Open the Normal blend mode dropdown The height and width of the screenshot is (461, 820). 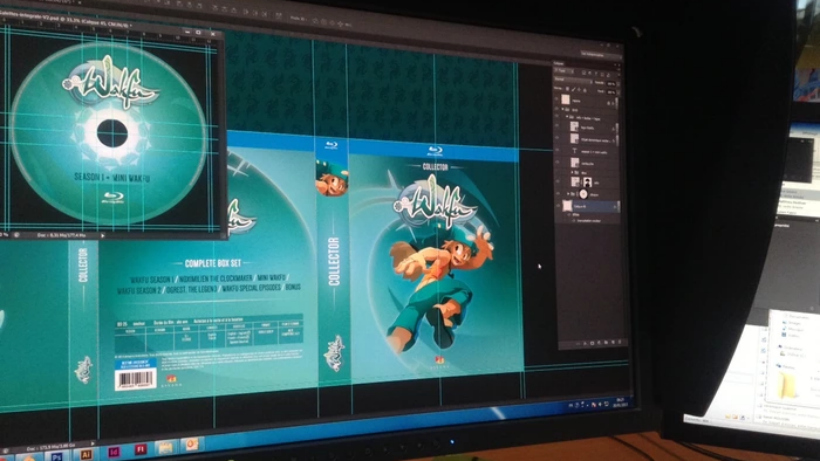pyautogui.click(x=573, y=79)
